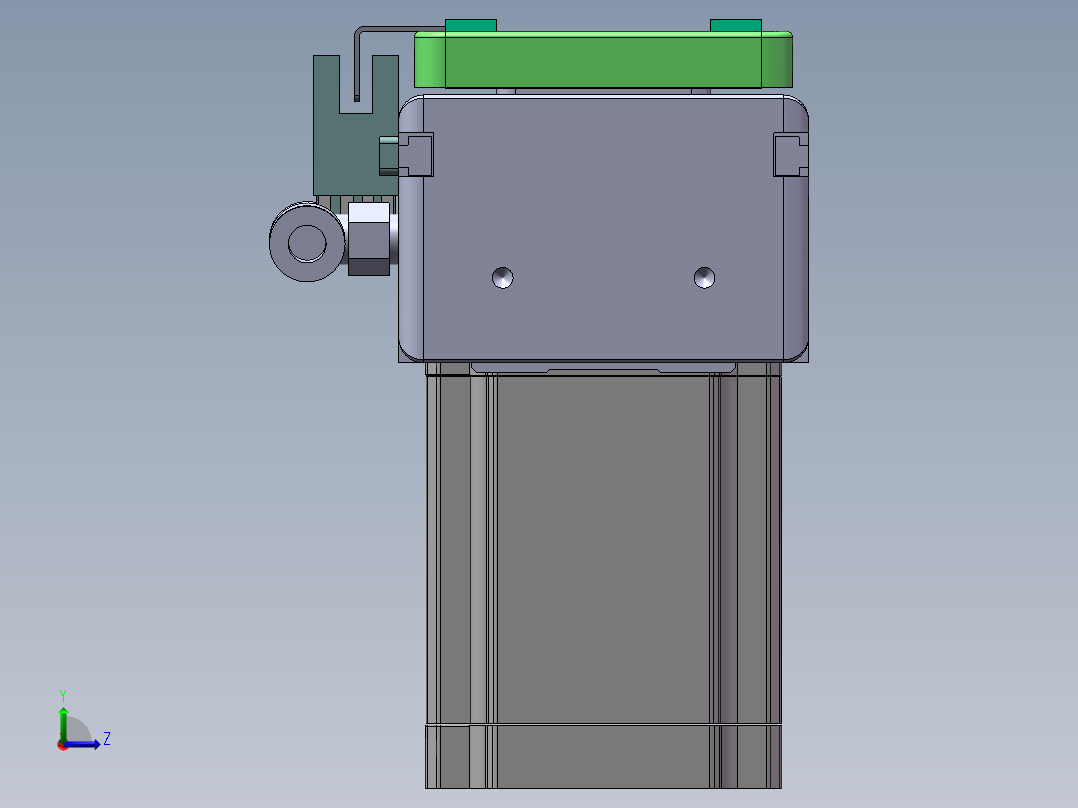Select the bright green top plate
Viewport: 1078px width, 808px height.
tap(603, 61)
